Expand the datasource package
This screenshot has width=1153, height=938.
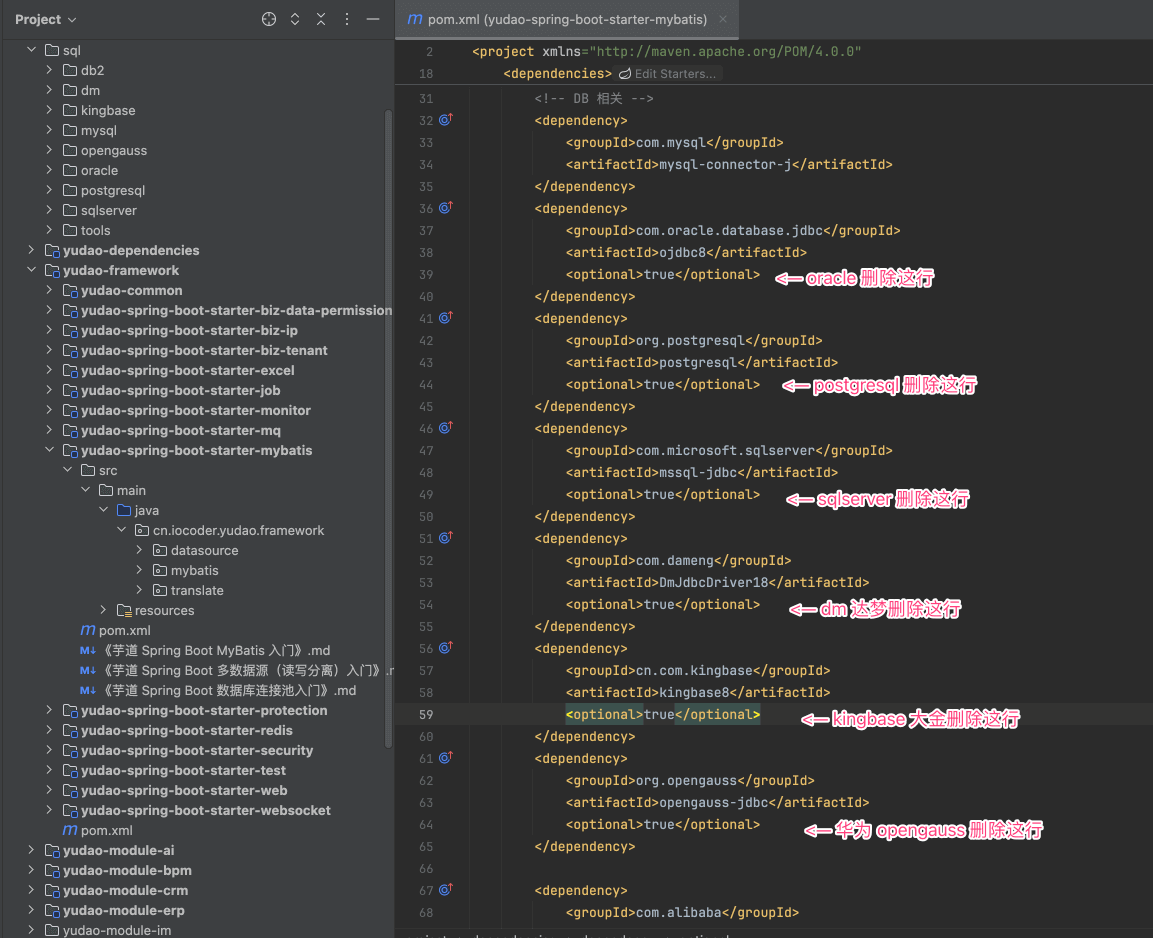(140, 550)
